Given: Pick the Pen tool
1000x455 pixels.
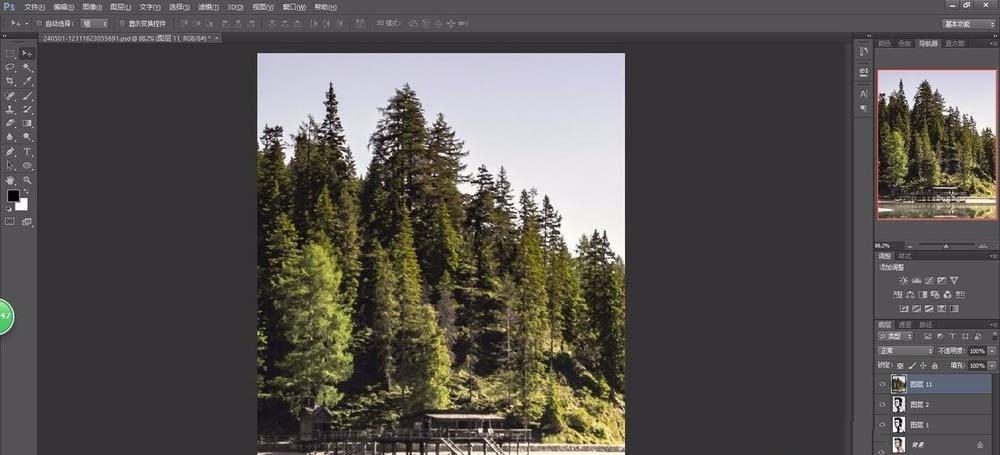Looking at the screenshot, I should [10, 151].
